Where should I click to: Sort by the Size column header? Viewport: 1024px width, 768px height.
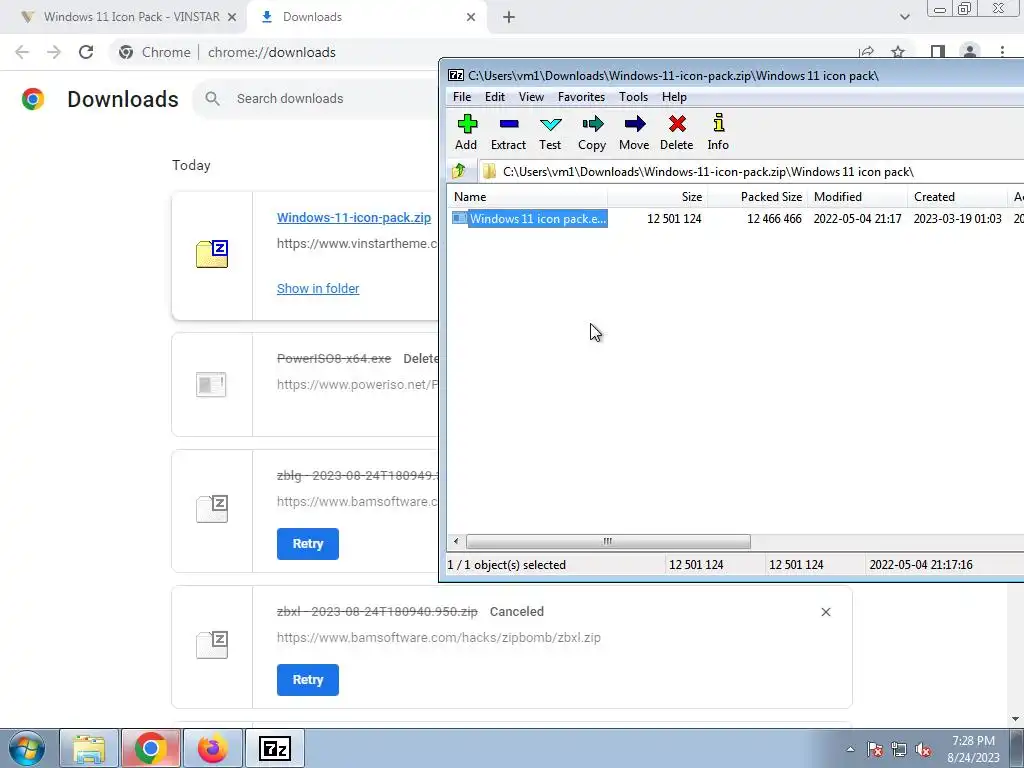click(658, 197)
